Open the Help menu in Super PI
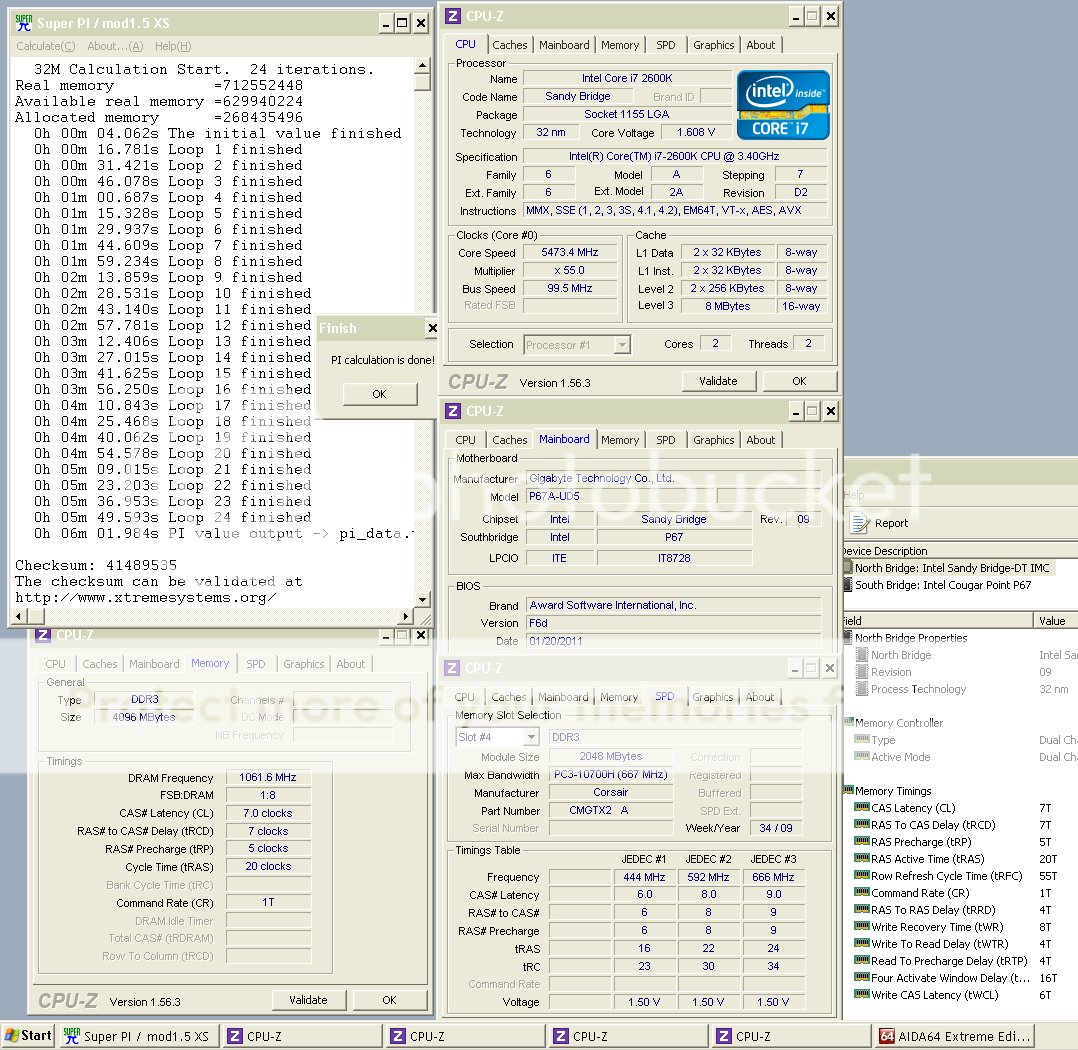This screenshot has height=1050, width=1078. (172, 46)
